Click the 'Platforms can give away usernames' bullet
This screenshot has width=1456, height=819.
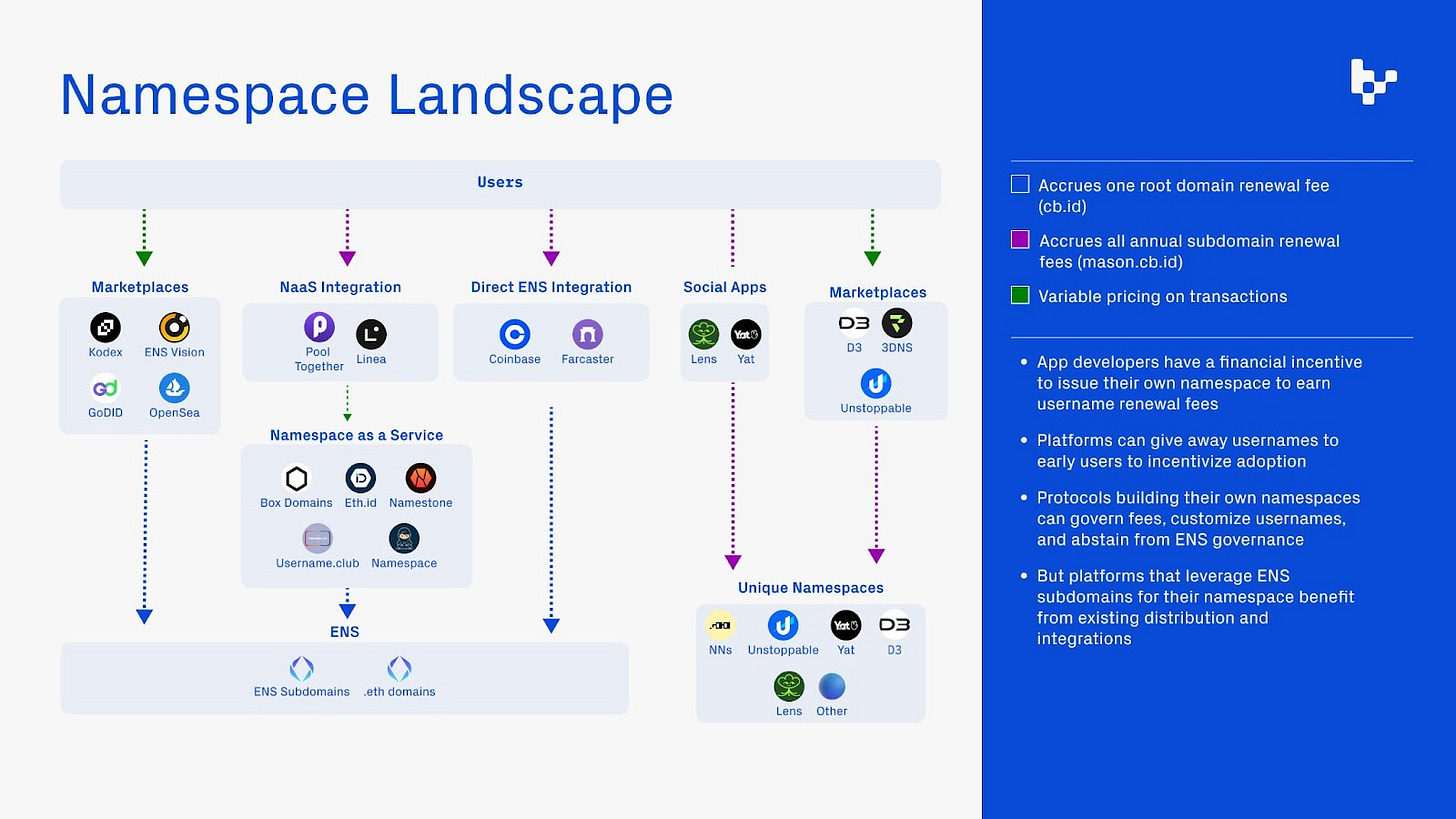pos(1187,451)
